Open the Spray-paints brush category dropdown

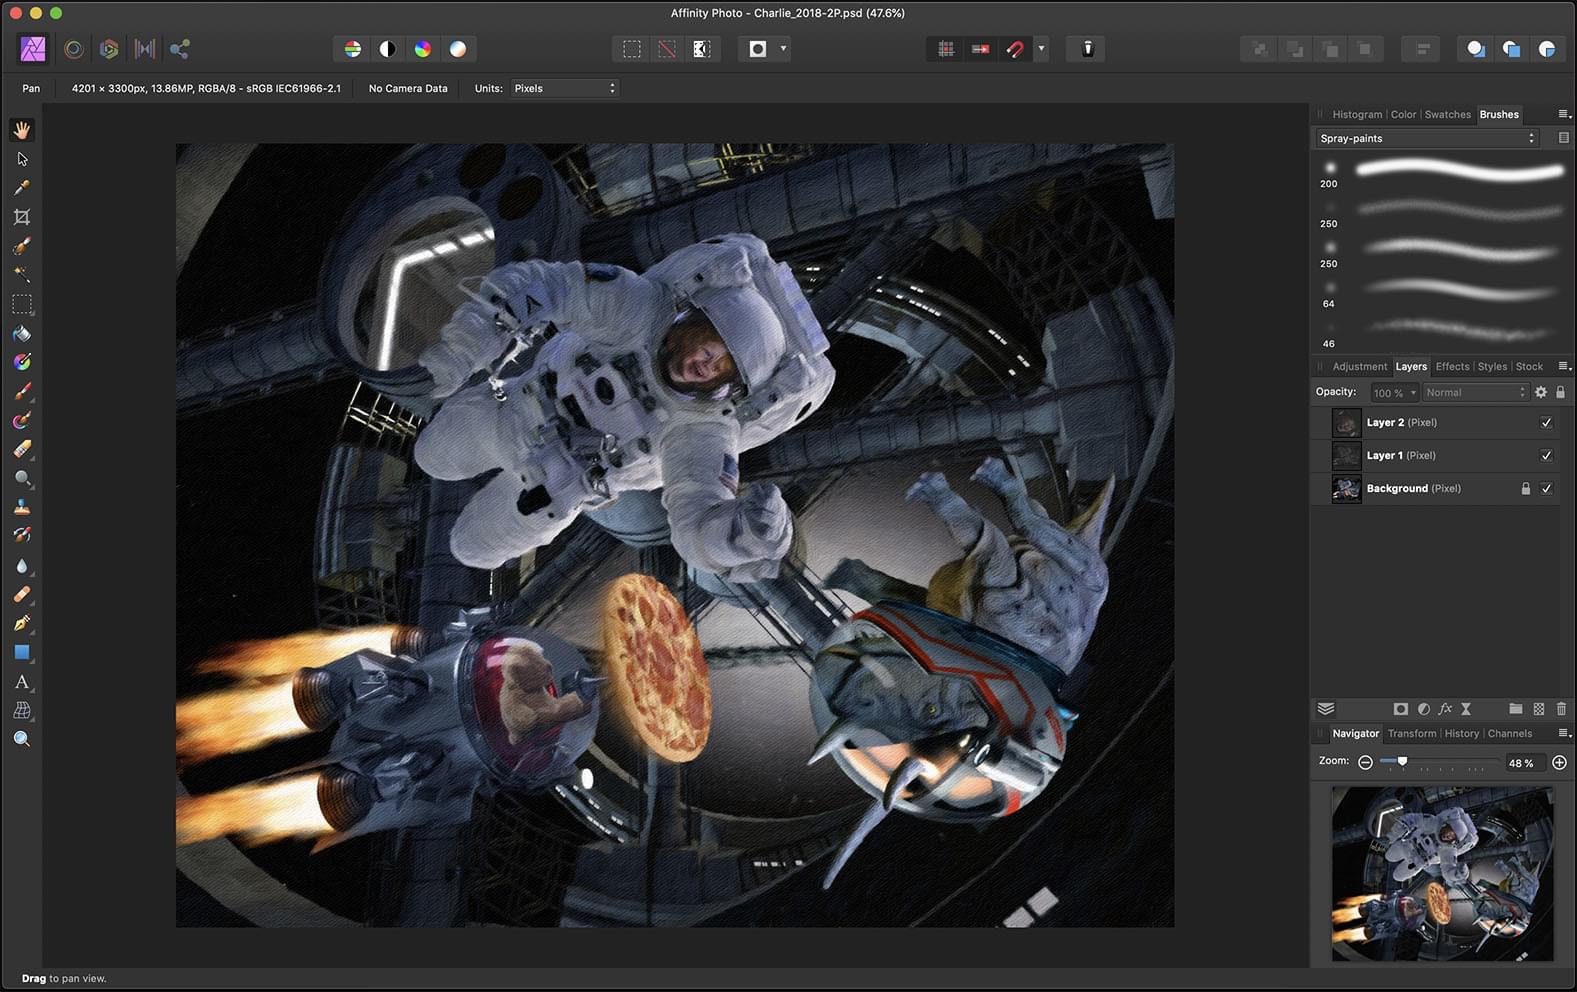click(x=1427, y=138)
